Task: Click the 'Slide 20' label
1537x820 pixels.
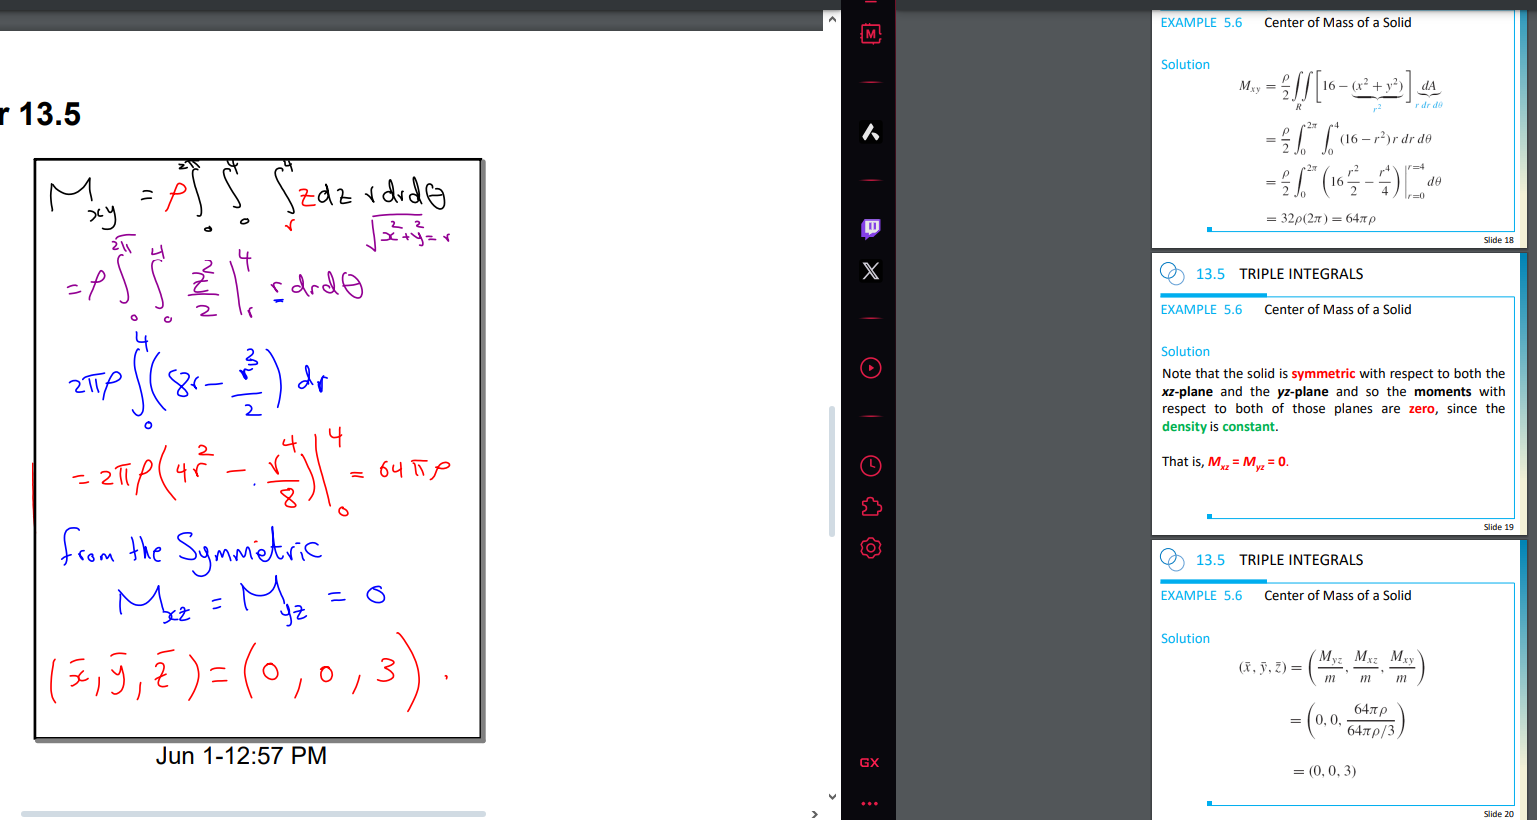Action: click(x=1498, y=814)
